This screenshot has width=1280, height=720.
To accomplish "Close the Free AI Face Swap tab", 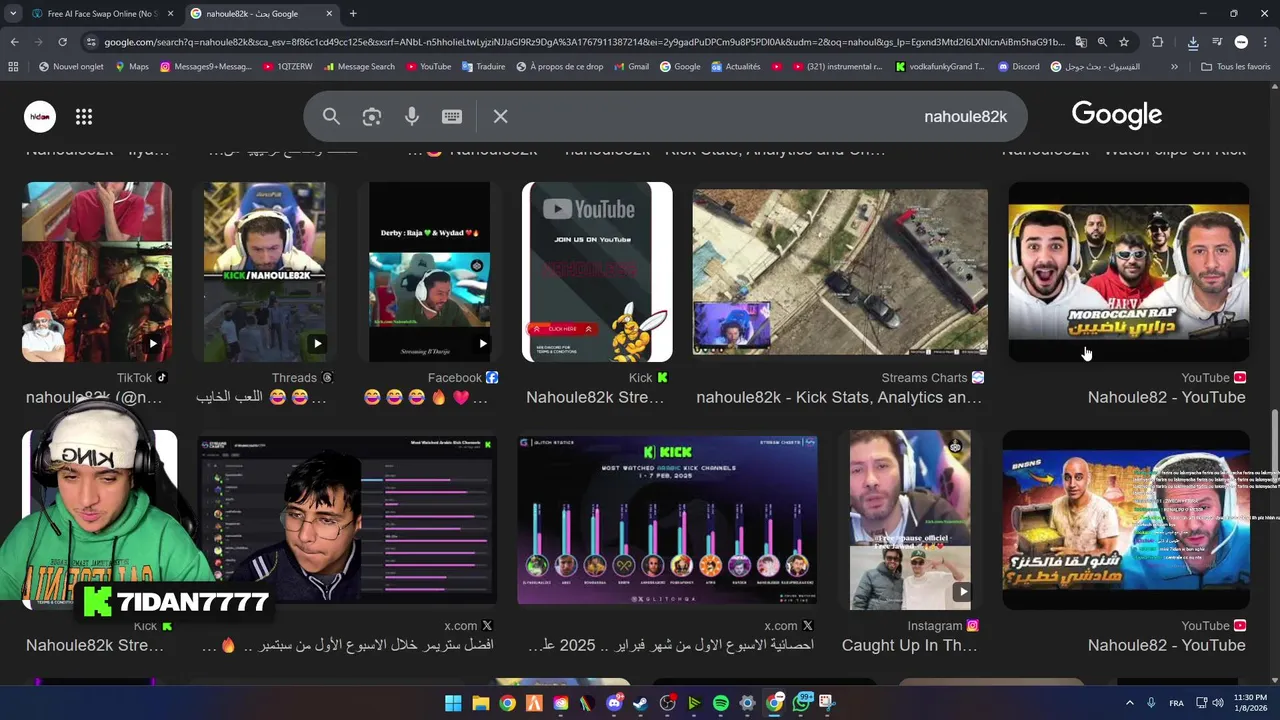I will click(170, 13).
